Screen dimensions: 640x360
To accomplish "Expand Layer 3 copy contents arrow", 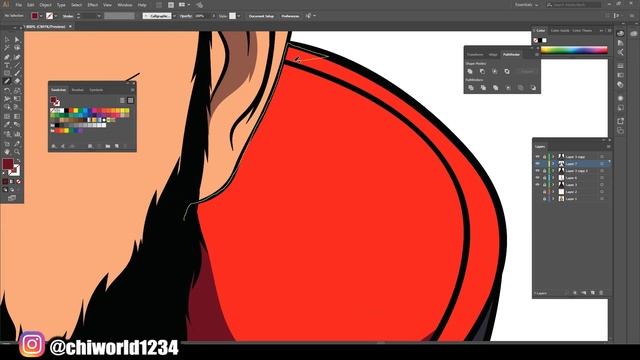I will click(554, 157).
